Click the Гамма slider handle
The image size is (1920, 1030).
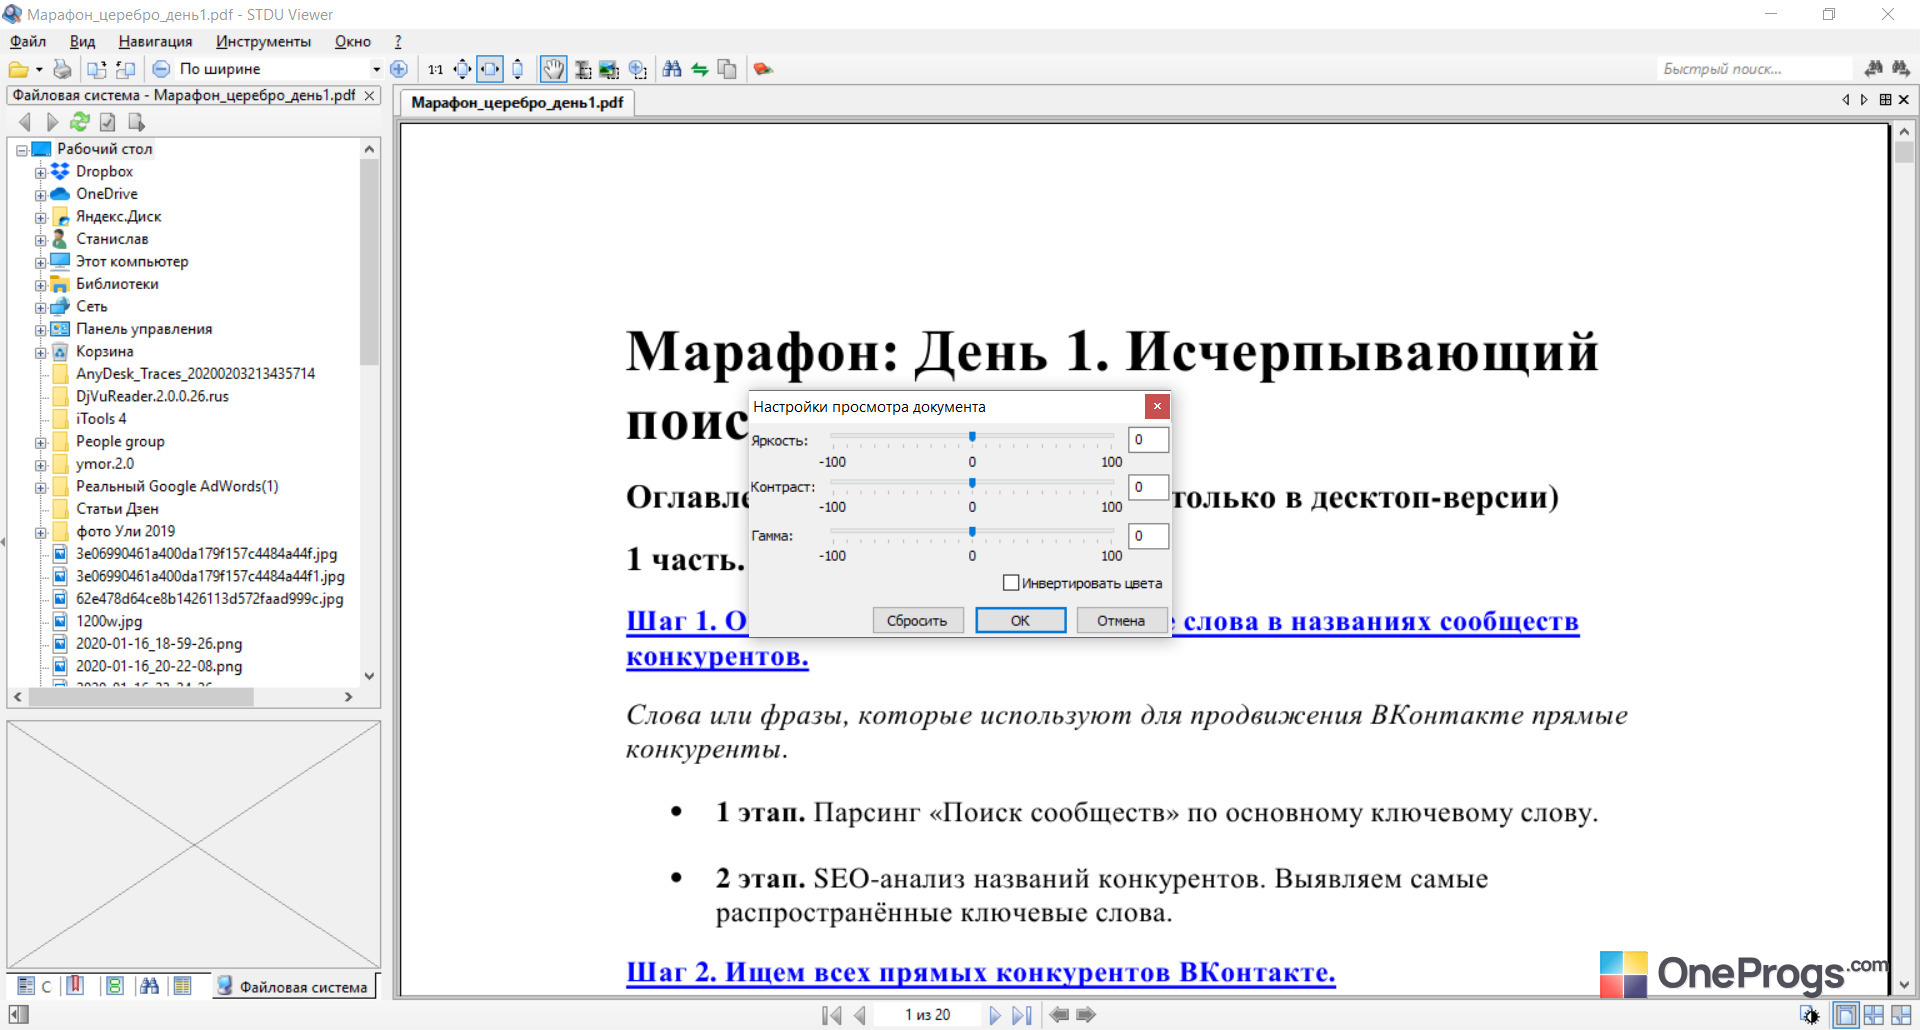[x=972, y=532]
